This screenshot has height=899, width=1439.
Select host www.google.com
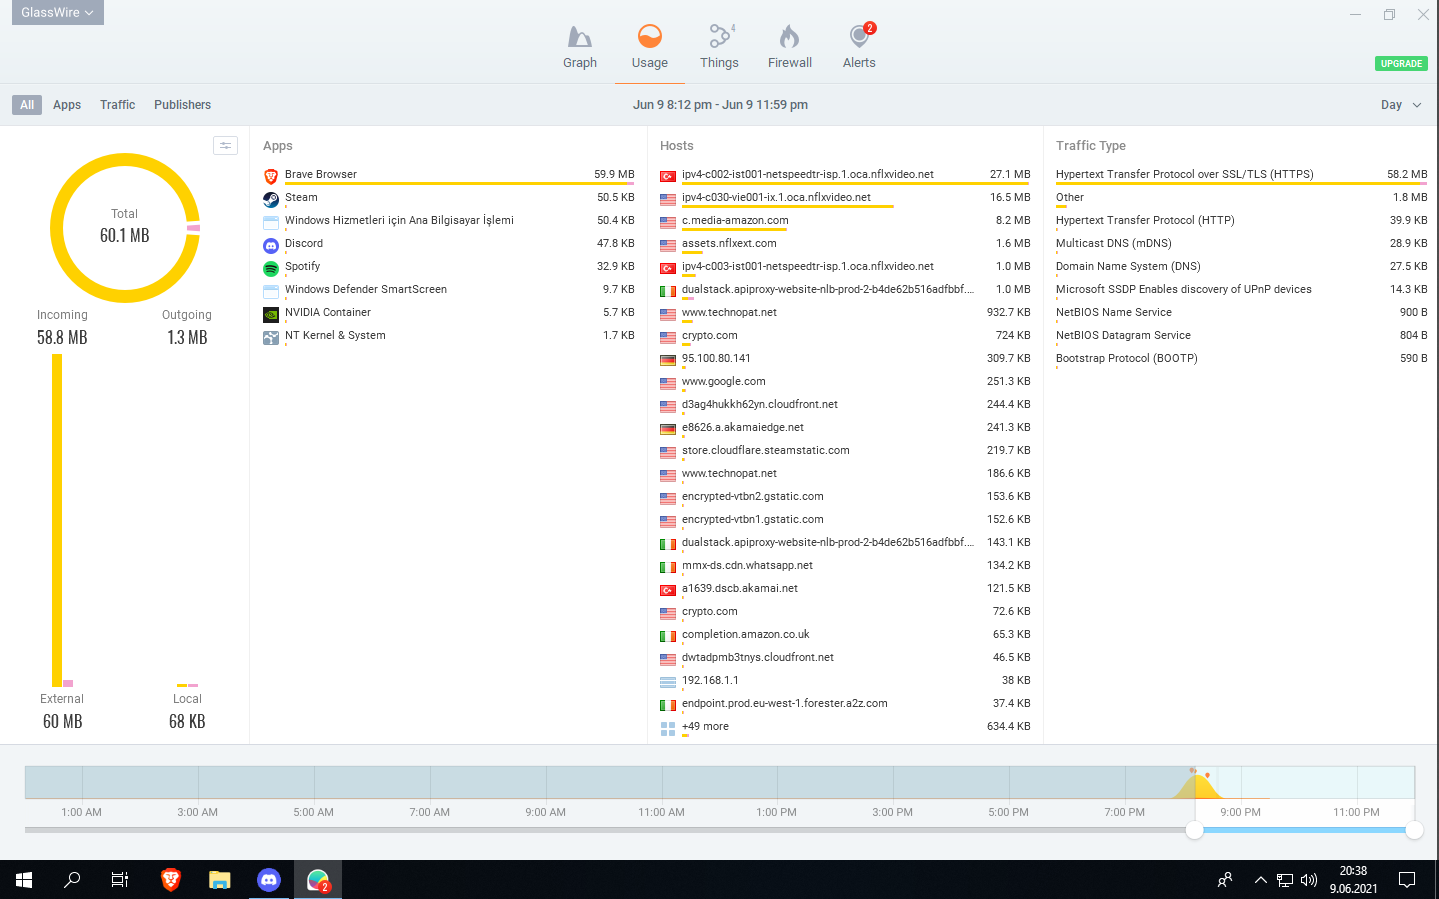(845, 382)
